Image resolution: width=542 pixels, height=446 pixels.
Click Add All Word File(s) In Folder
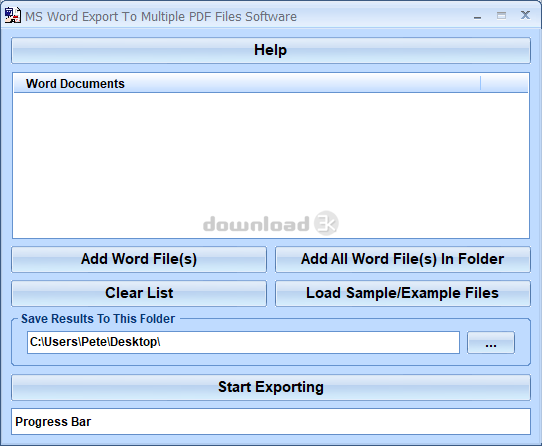click(x=403, y=259)
